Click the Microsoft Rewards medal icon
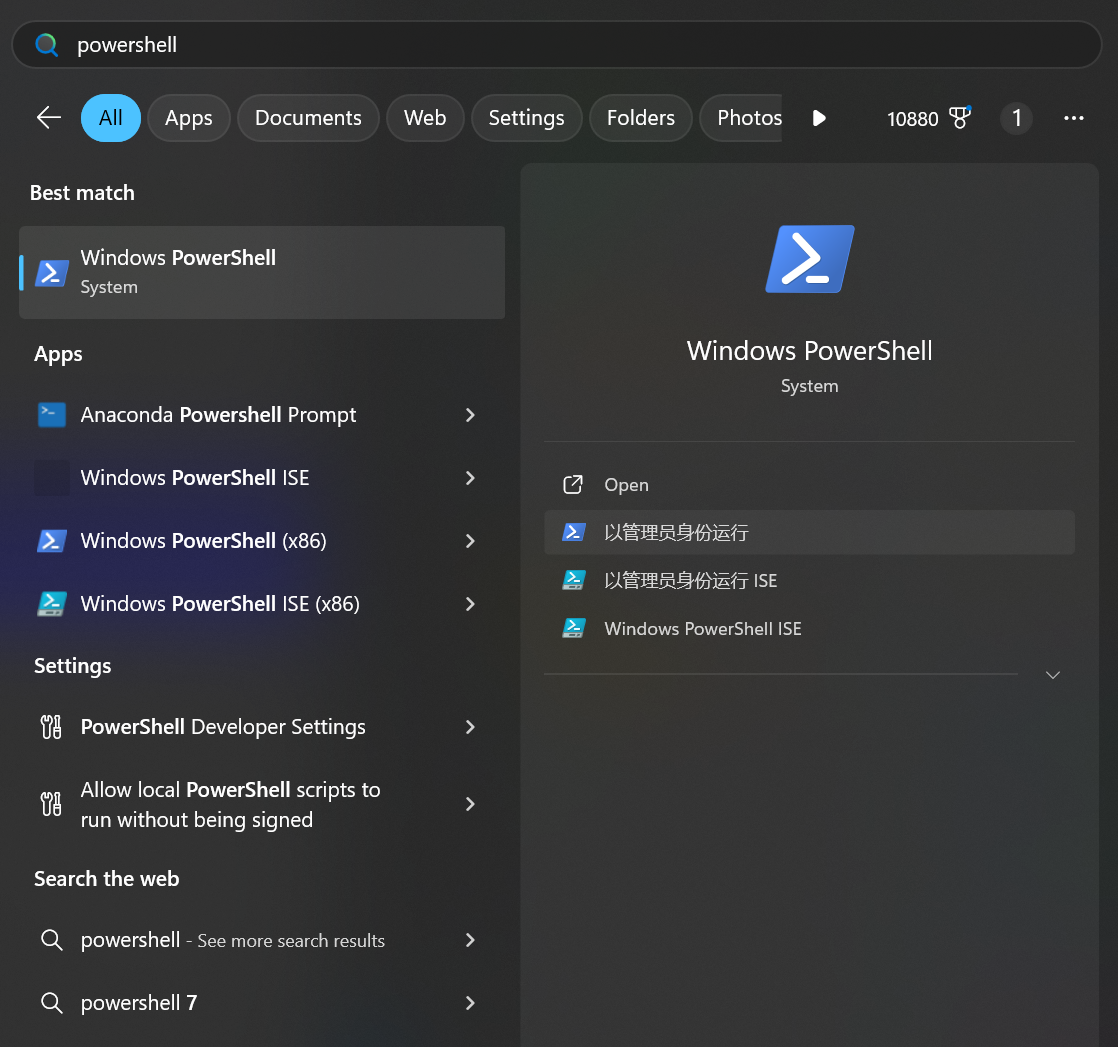1118x1047 pixels. pyautogui.click(x=959, y=118)
